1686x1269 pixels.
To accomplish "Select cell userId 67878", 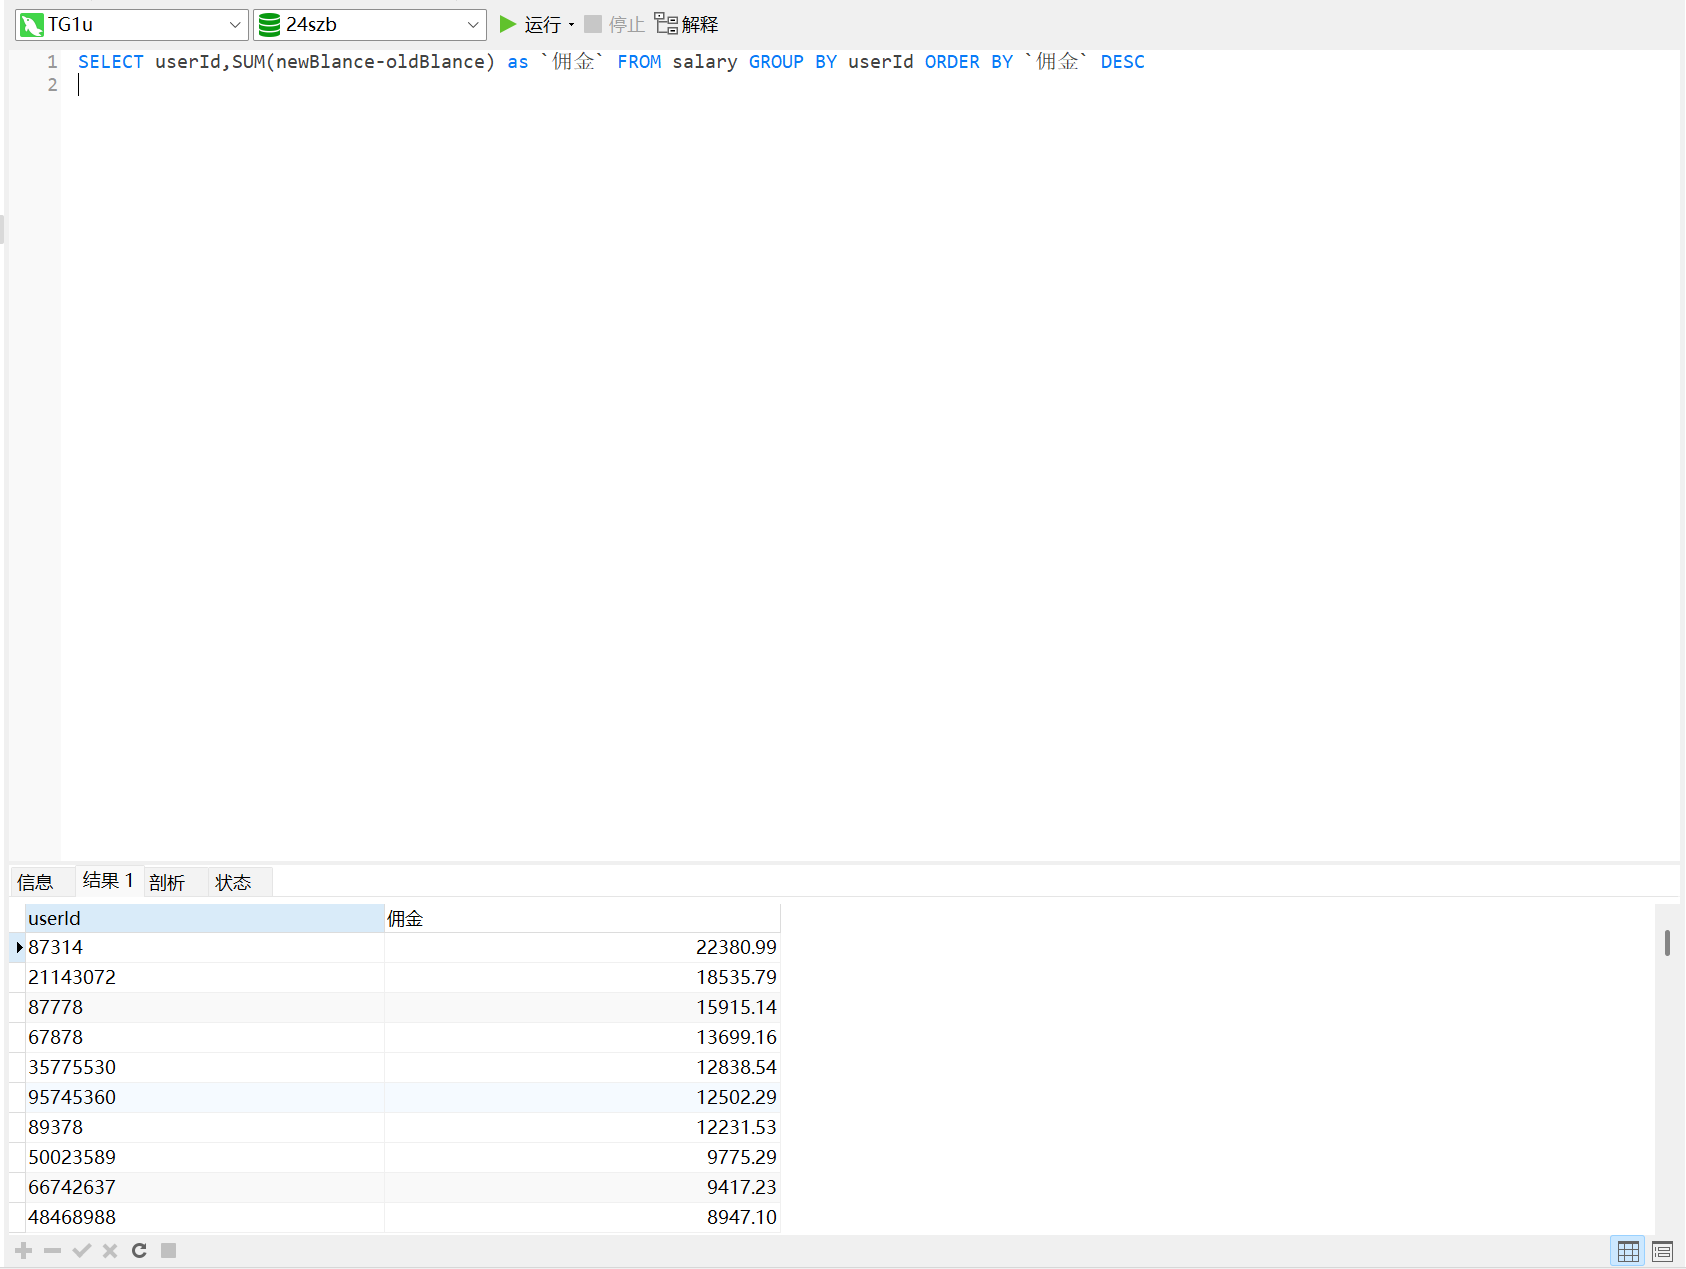I will click(205, 1037).
